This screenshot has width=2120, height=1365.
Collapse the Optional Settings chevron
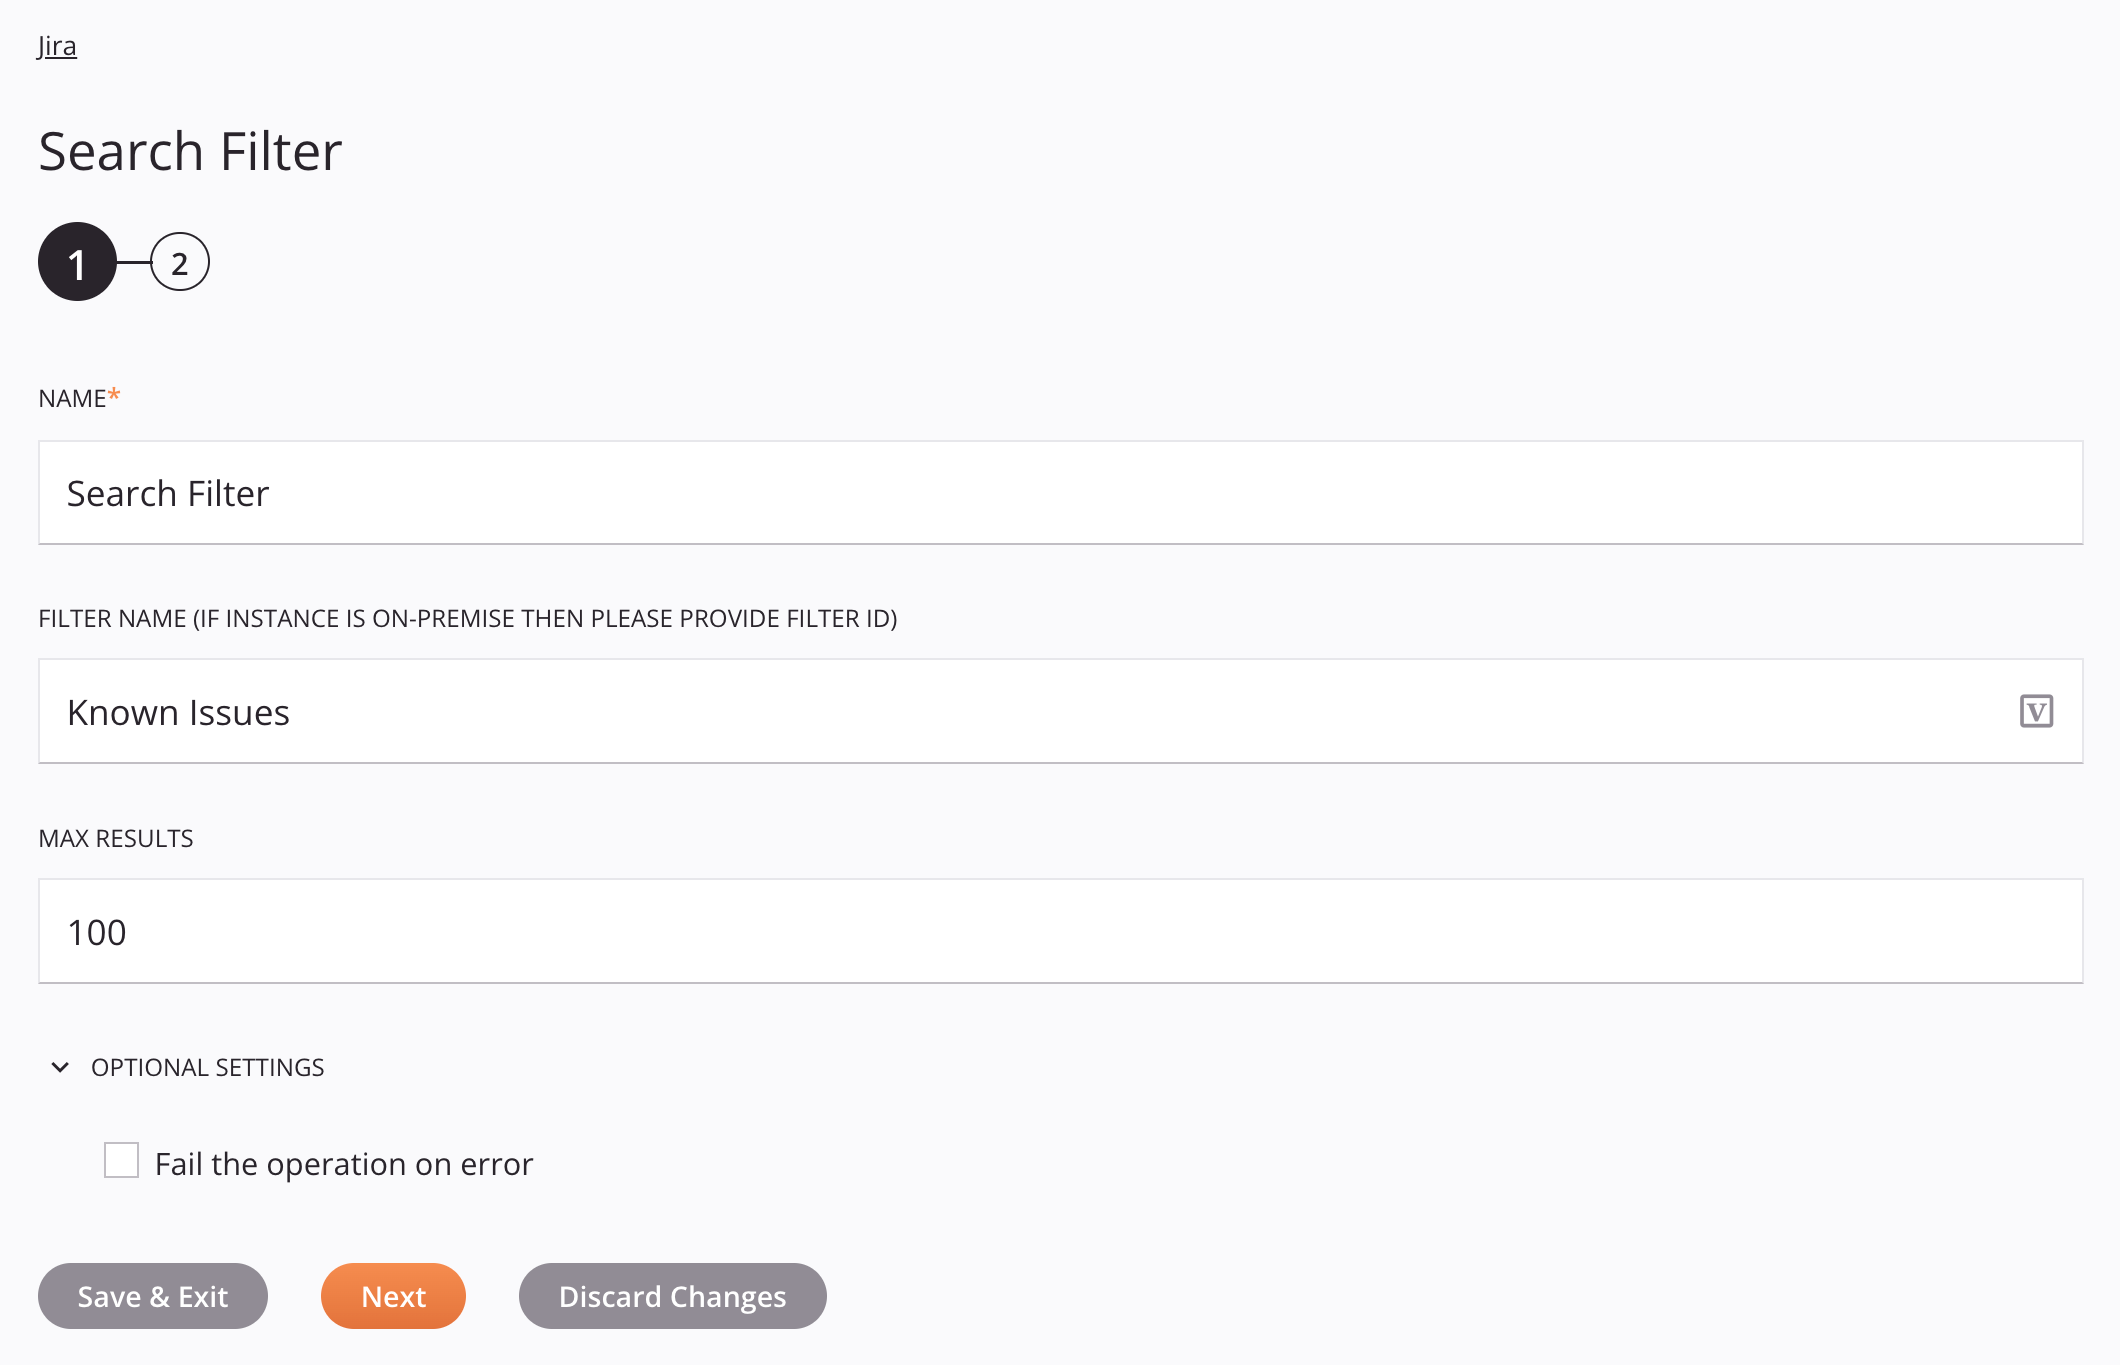(x=60, y=1067)
